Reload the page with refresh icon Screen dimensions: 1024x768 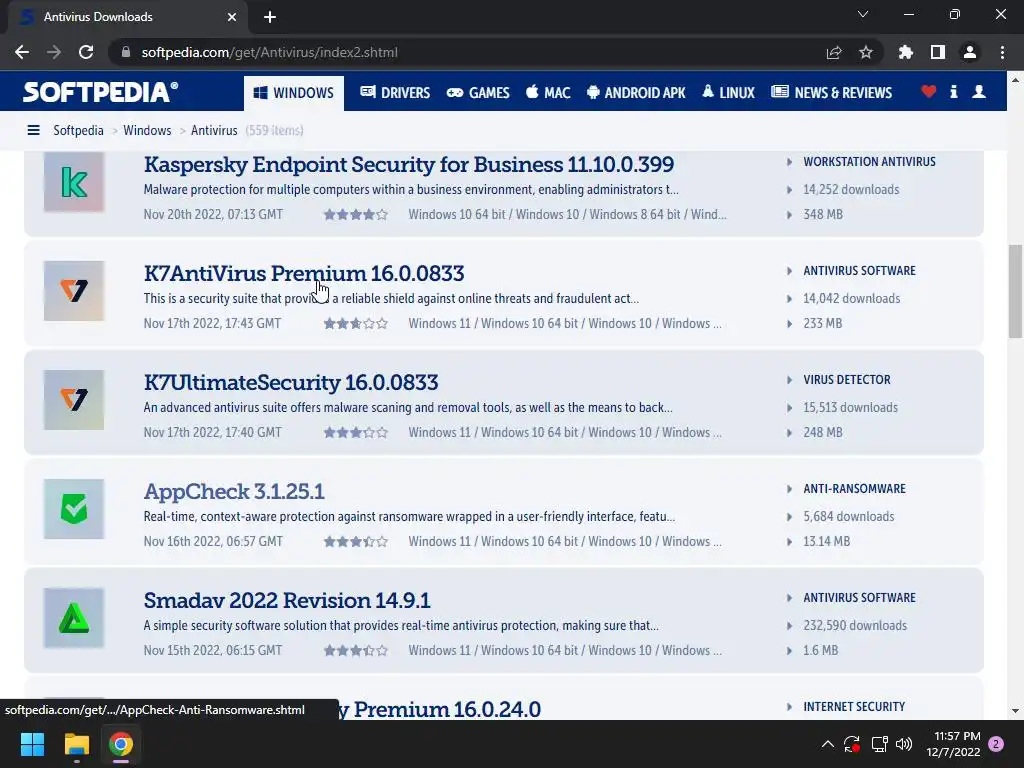86,52
